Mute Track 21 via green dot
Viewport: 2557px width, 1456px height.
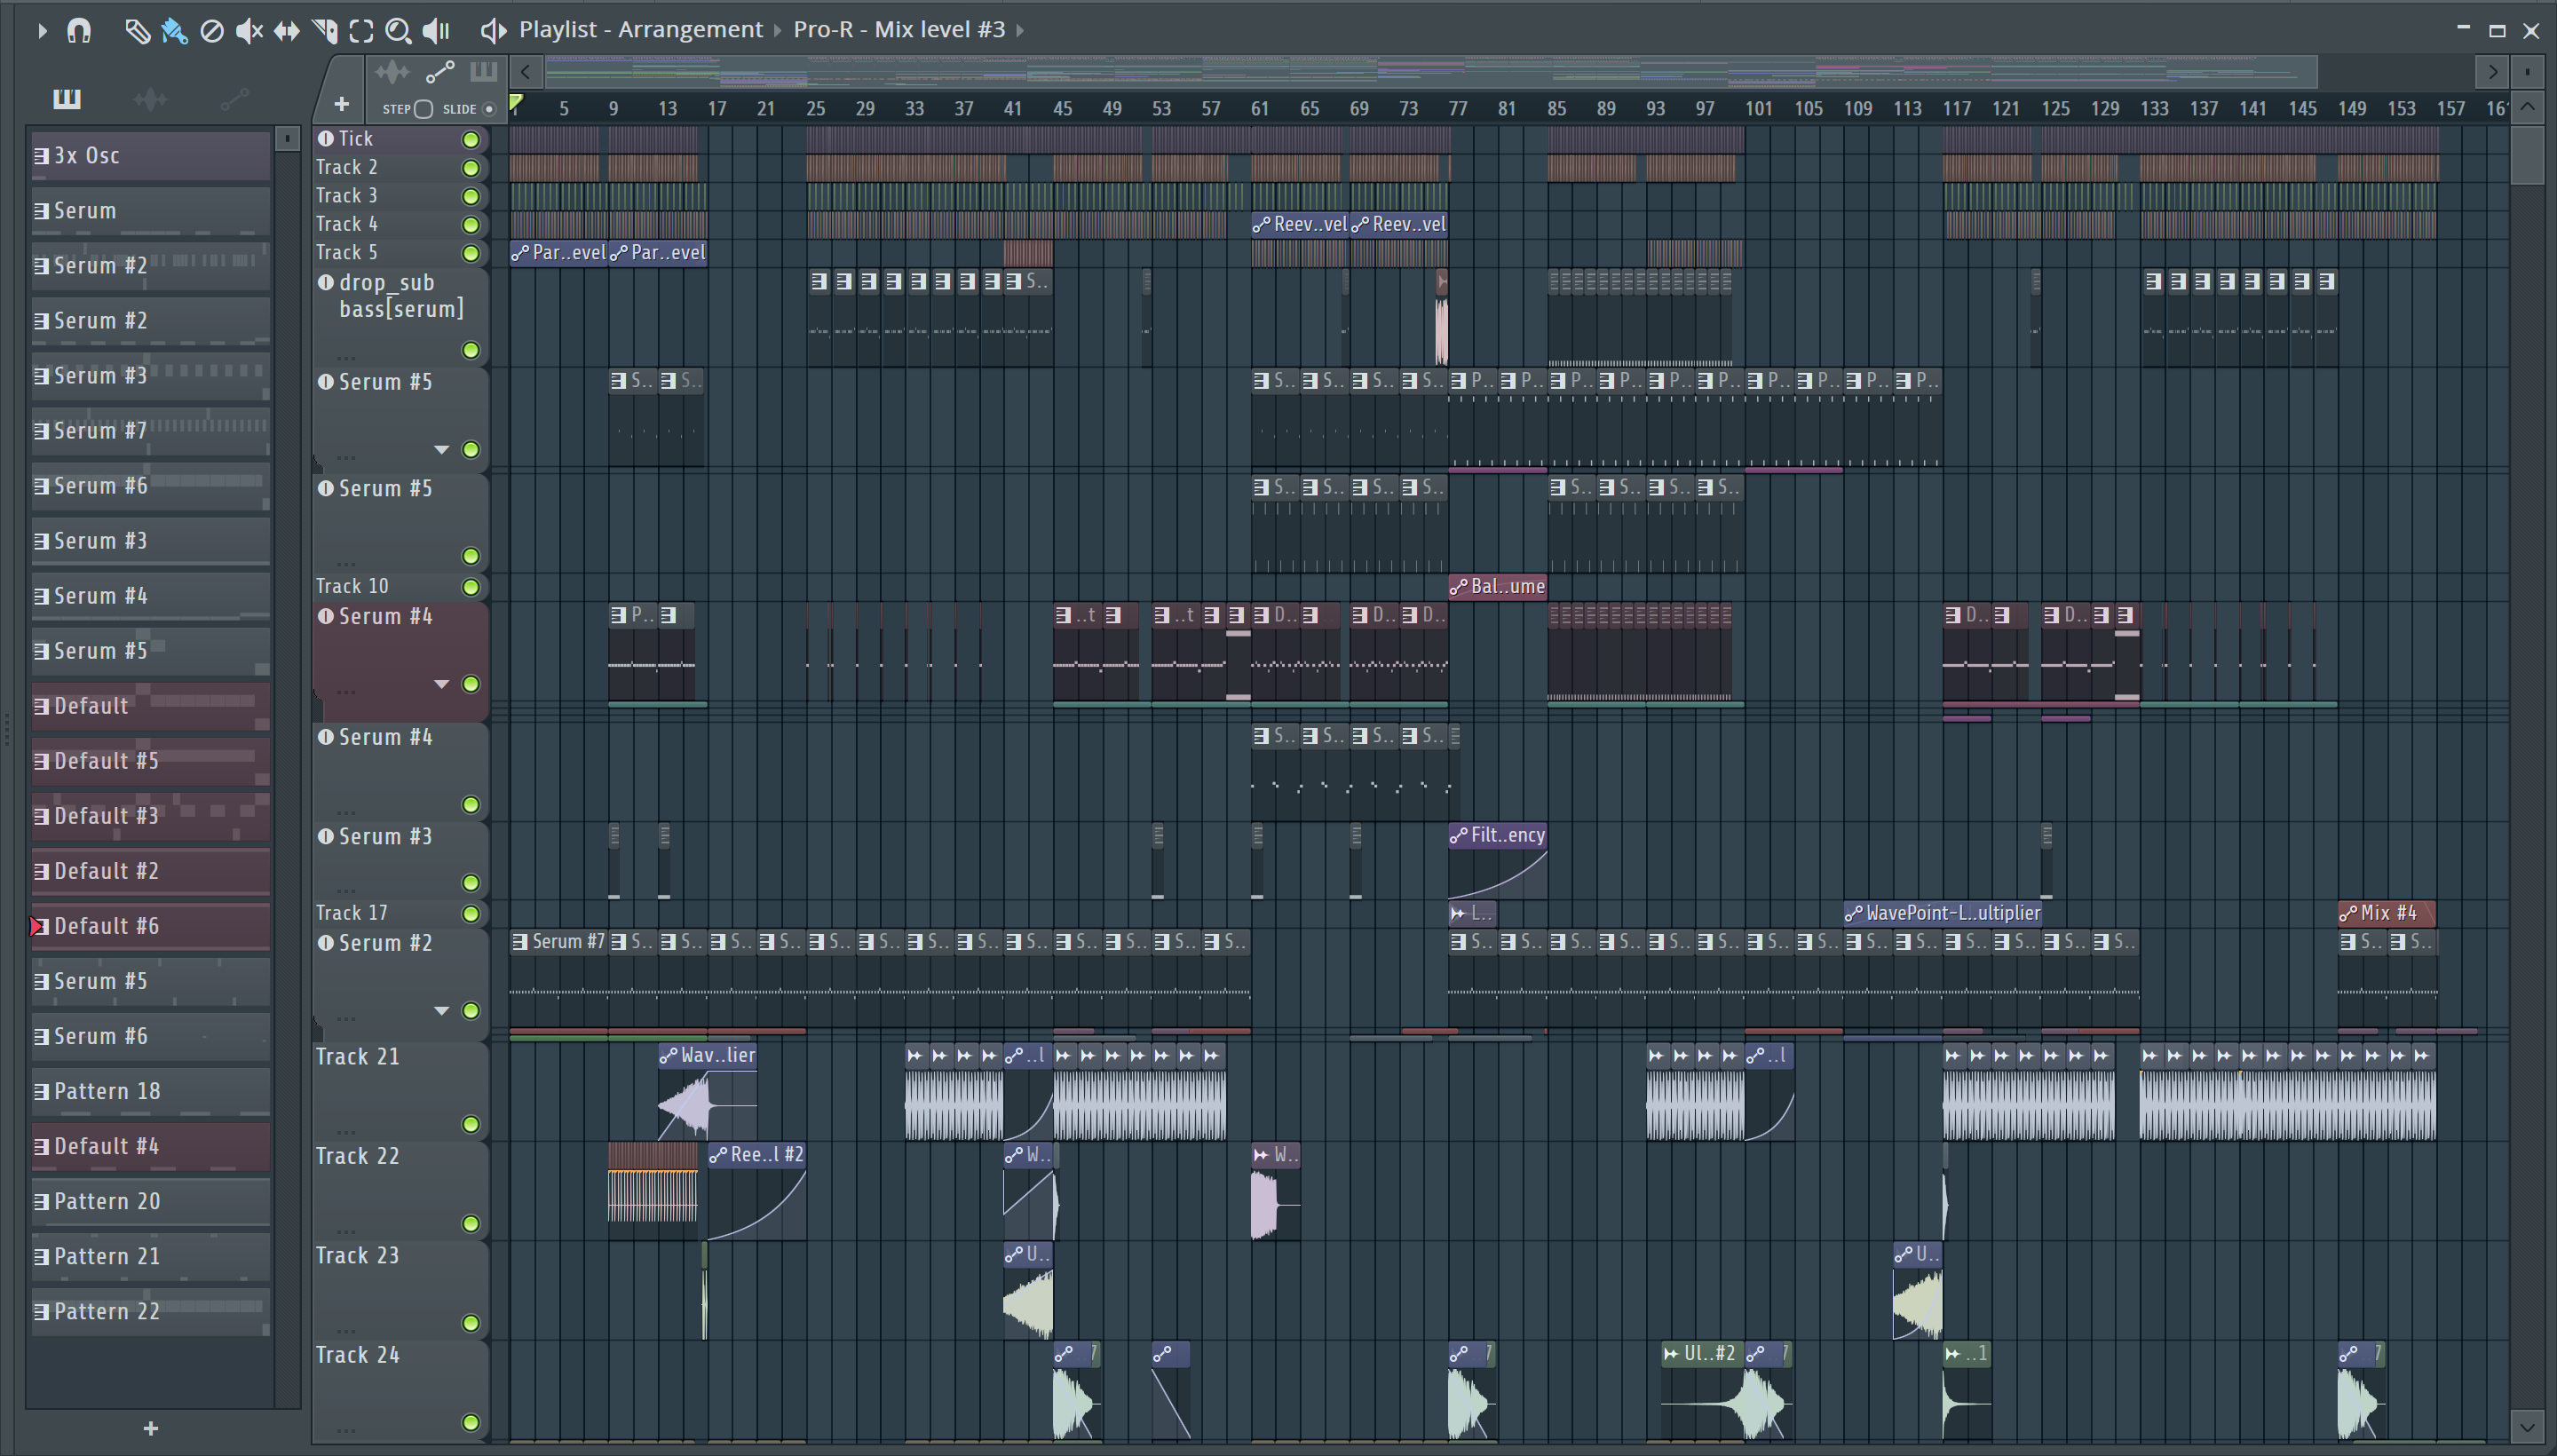[x=470, y=1124]
